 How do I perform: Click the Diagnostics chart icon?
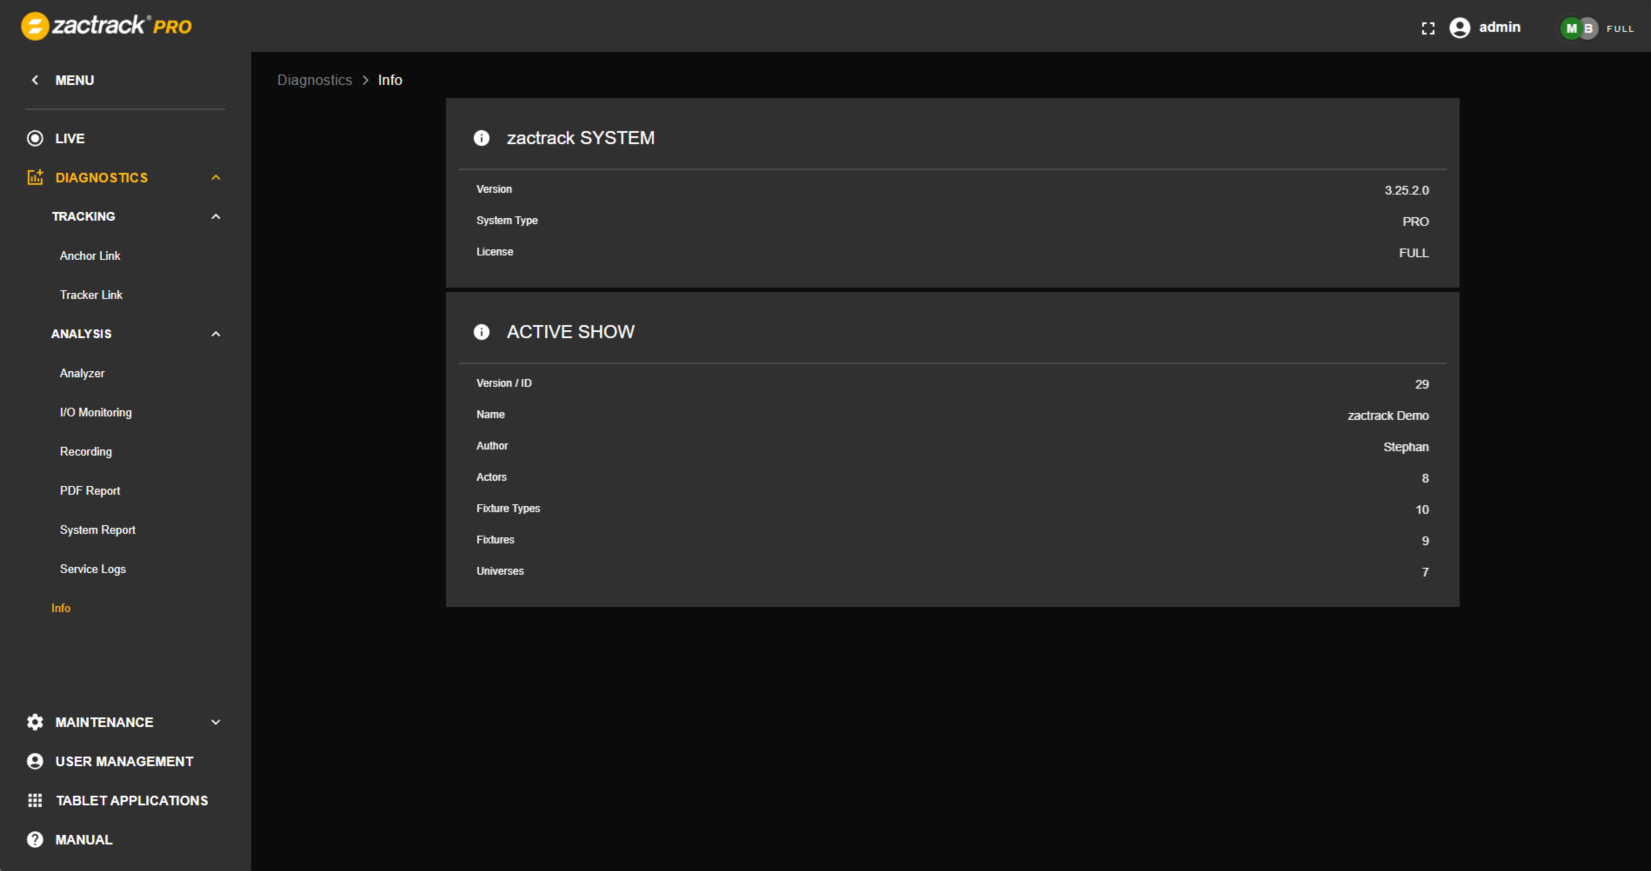pos(35,177)
